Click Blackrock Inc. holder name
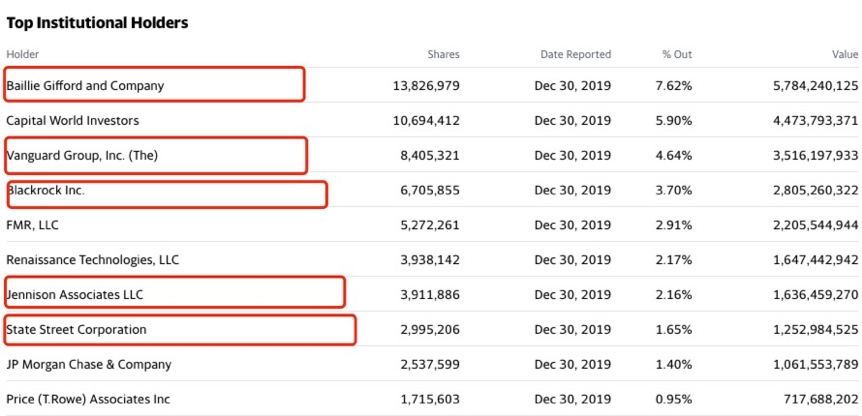The image size is (862, 416). tap(46, 190)
